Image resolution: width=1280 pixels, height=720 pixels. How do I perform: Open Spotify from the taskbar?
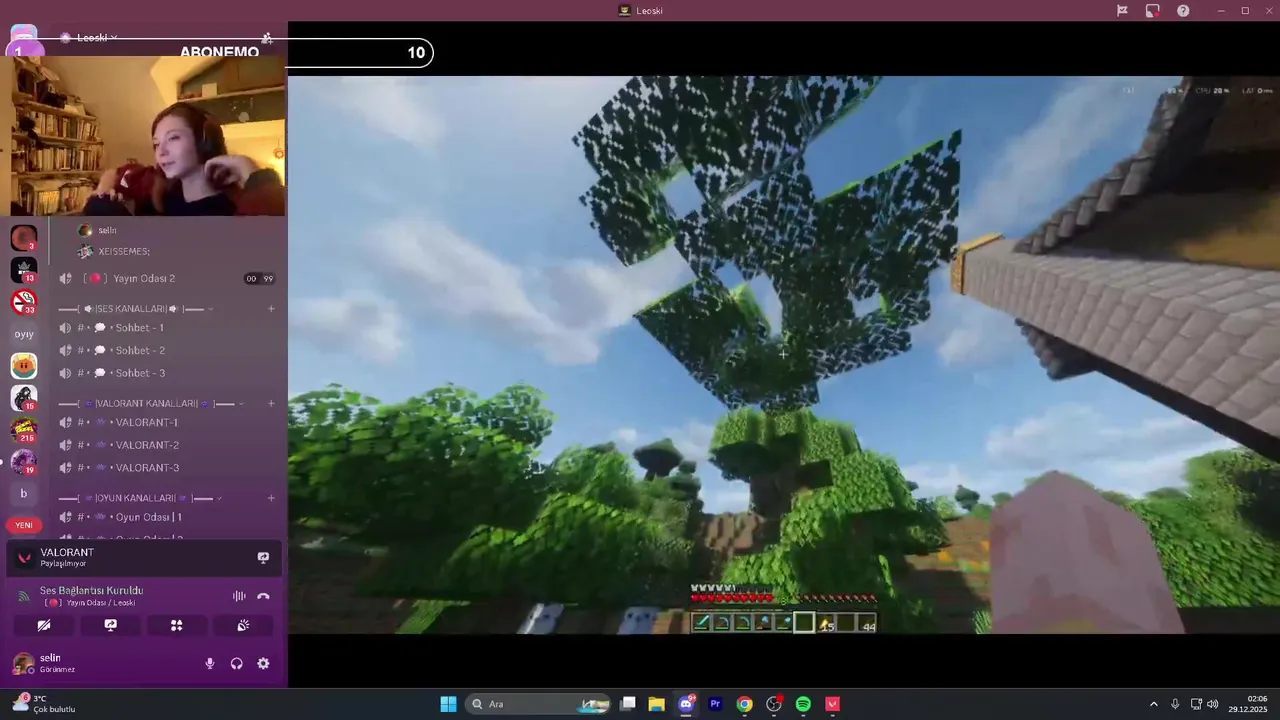point(803,704)
